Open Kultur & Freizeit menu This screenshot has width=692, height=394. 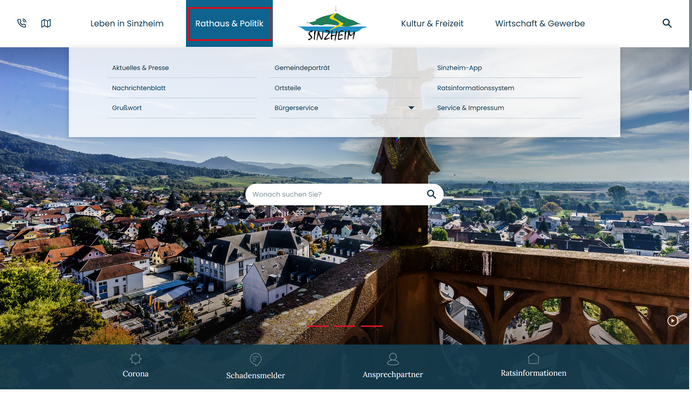(x=432, y=23)
